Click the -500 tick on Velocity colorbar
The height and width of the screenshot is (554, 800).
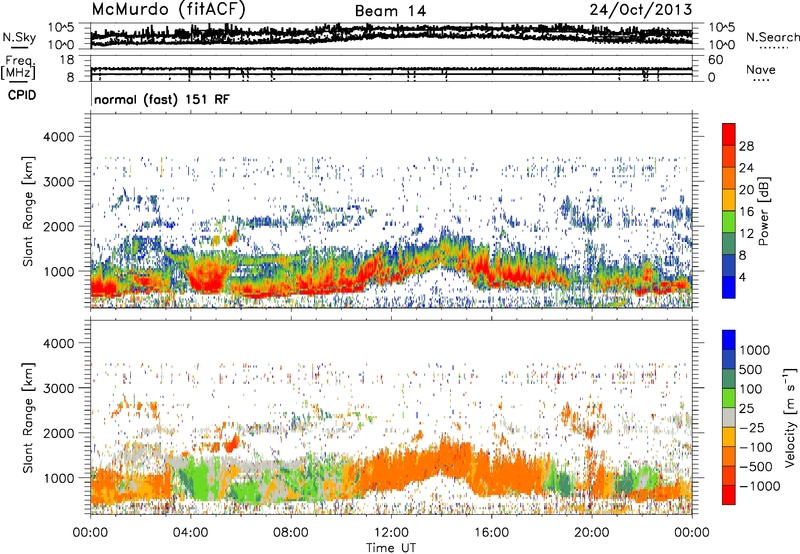[x=756, y=467]
